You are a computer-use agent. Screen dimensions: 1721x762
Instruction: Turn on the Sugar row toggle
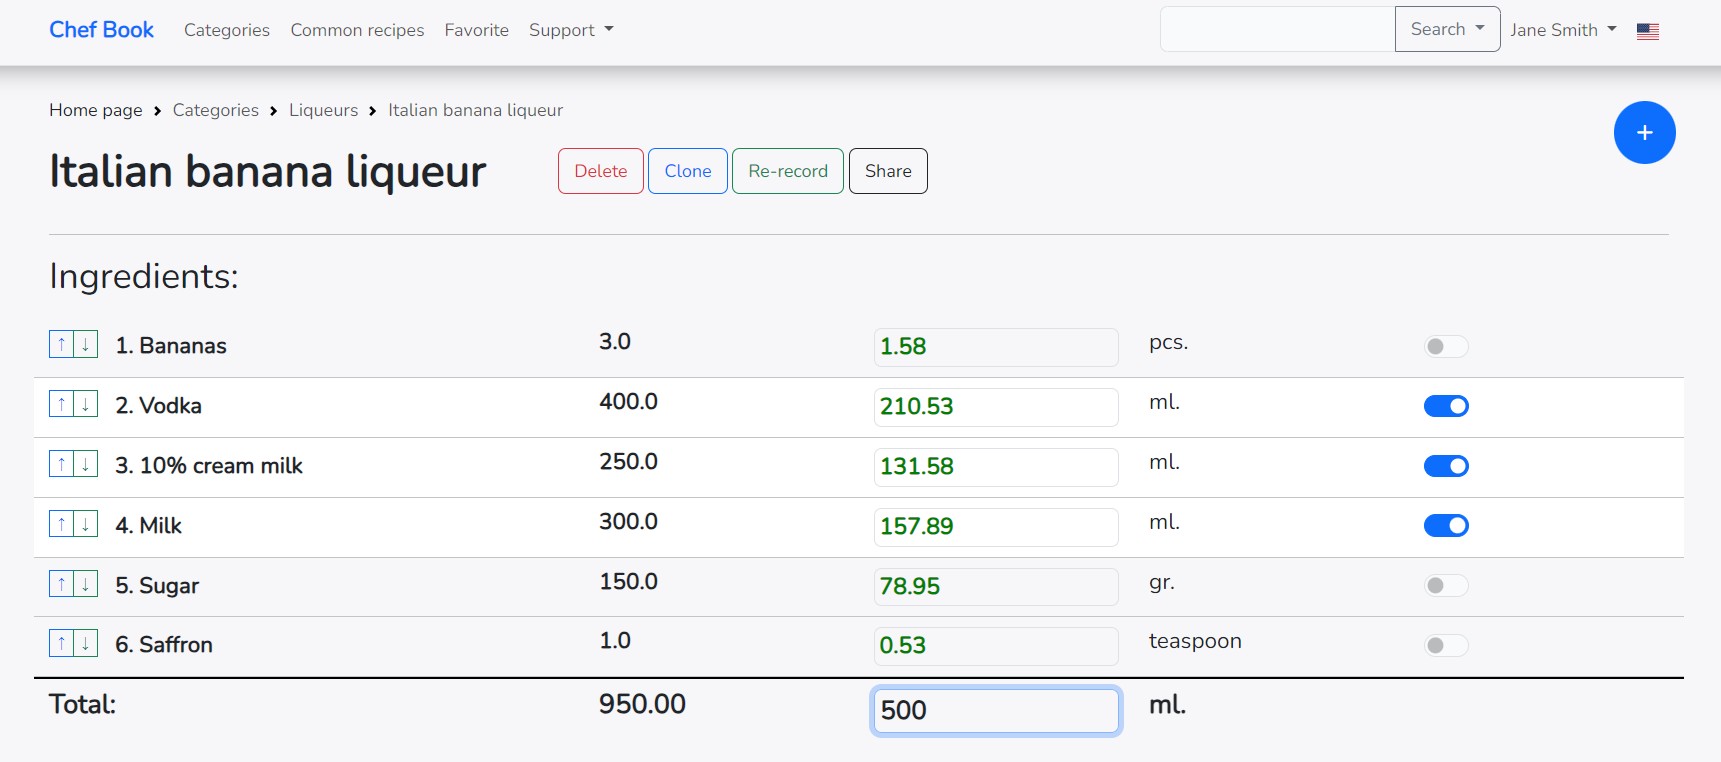(x=1445, y=585)
